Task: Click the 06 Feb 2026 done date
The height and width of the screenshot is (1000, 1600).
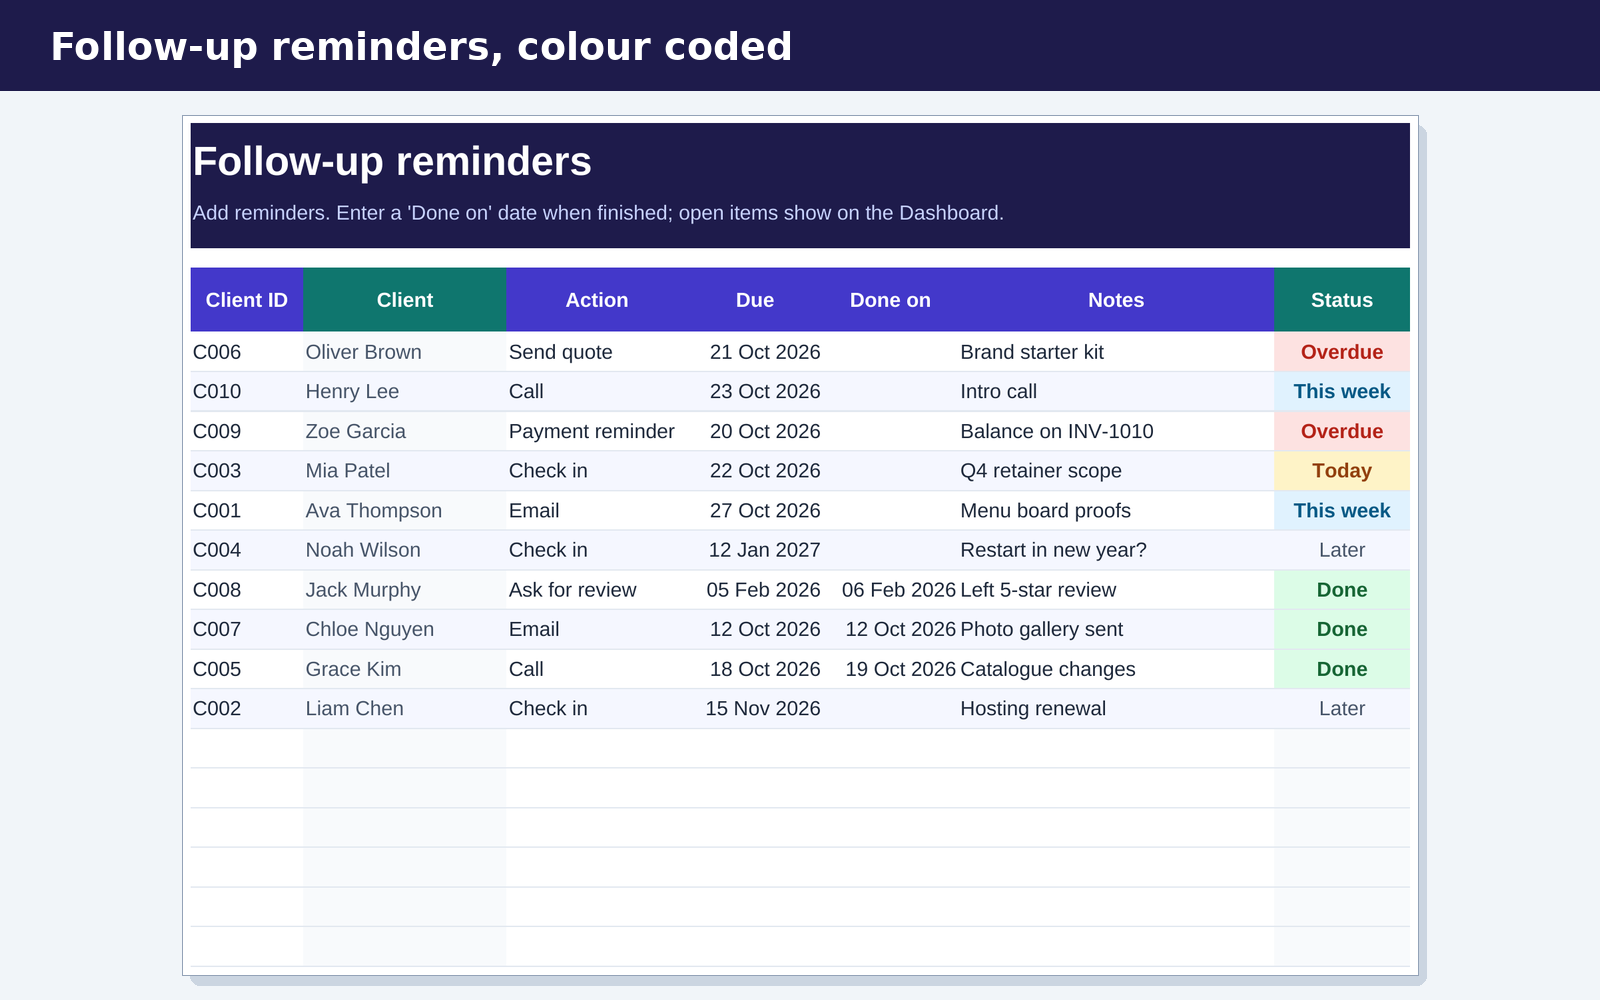Action: (x=890, y=589)
